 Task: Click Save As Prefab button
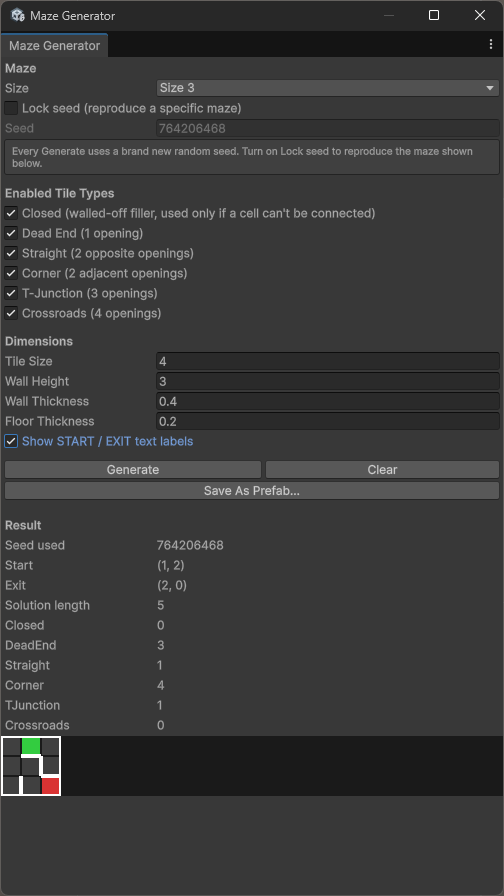(x=252, y=491)
